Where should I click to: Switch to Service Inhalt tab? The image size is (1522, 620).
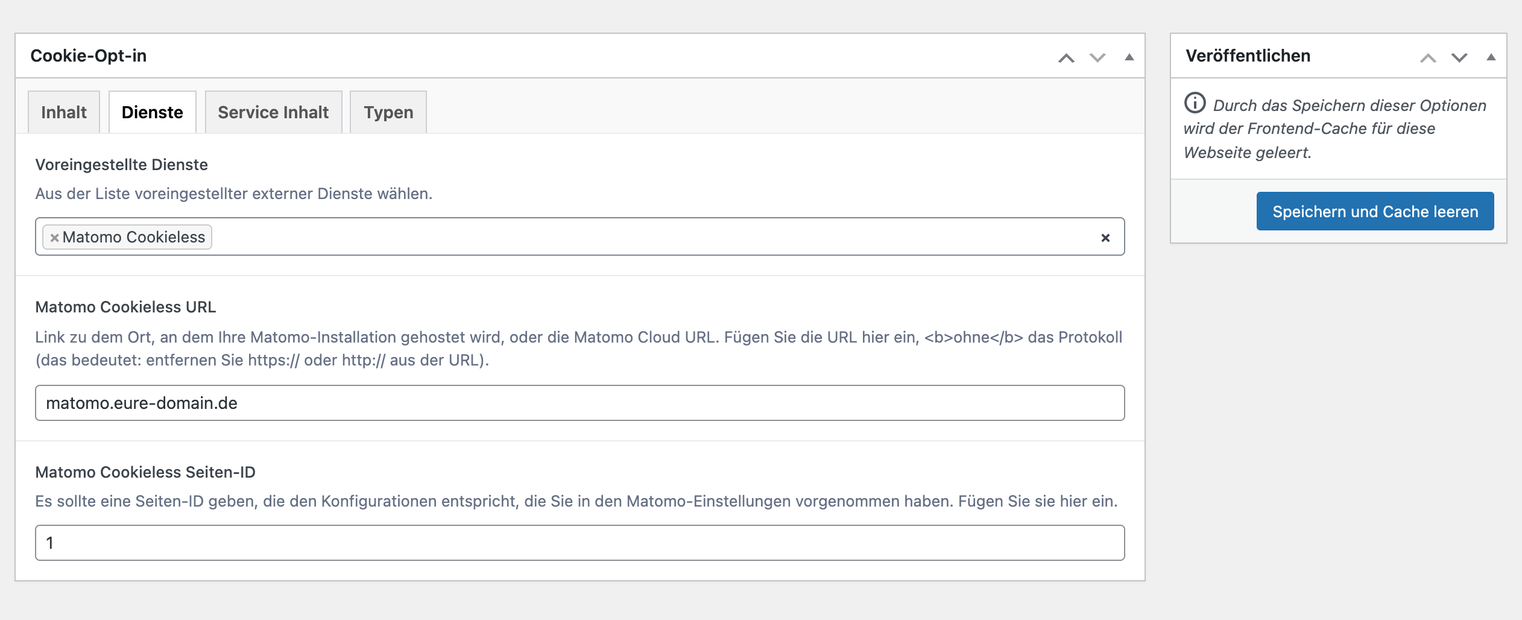click(273, 112)
